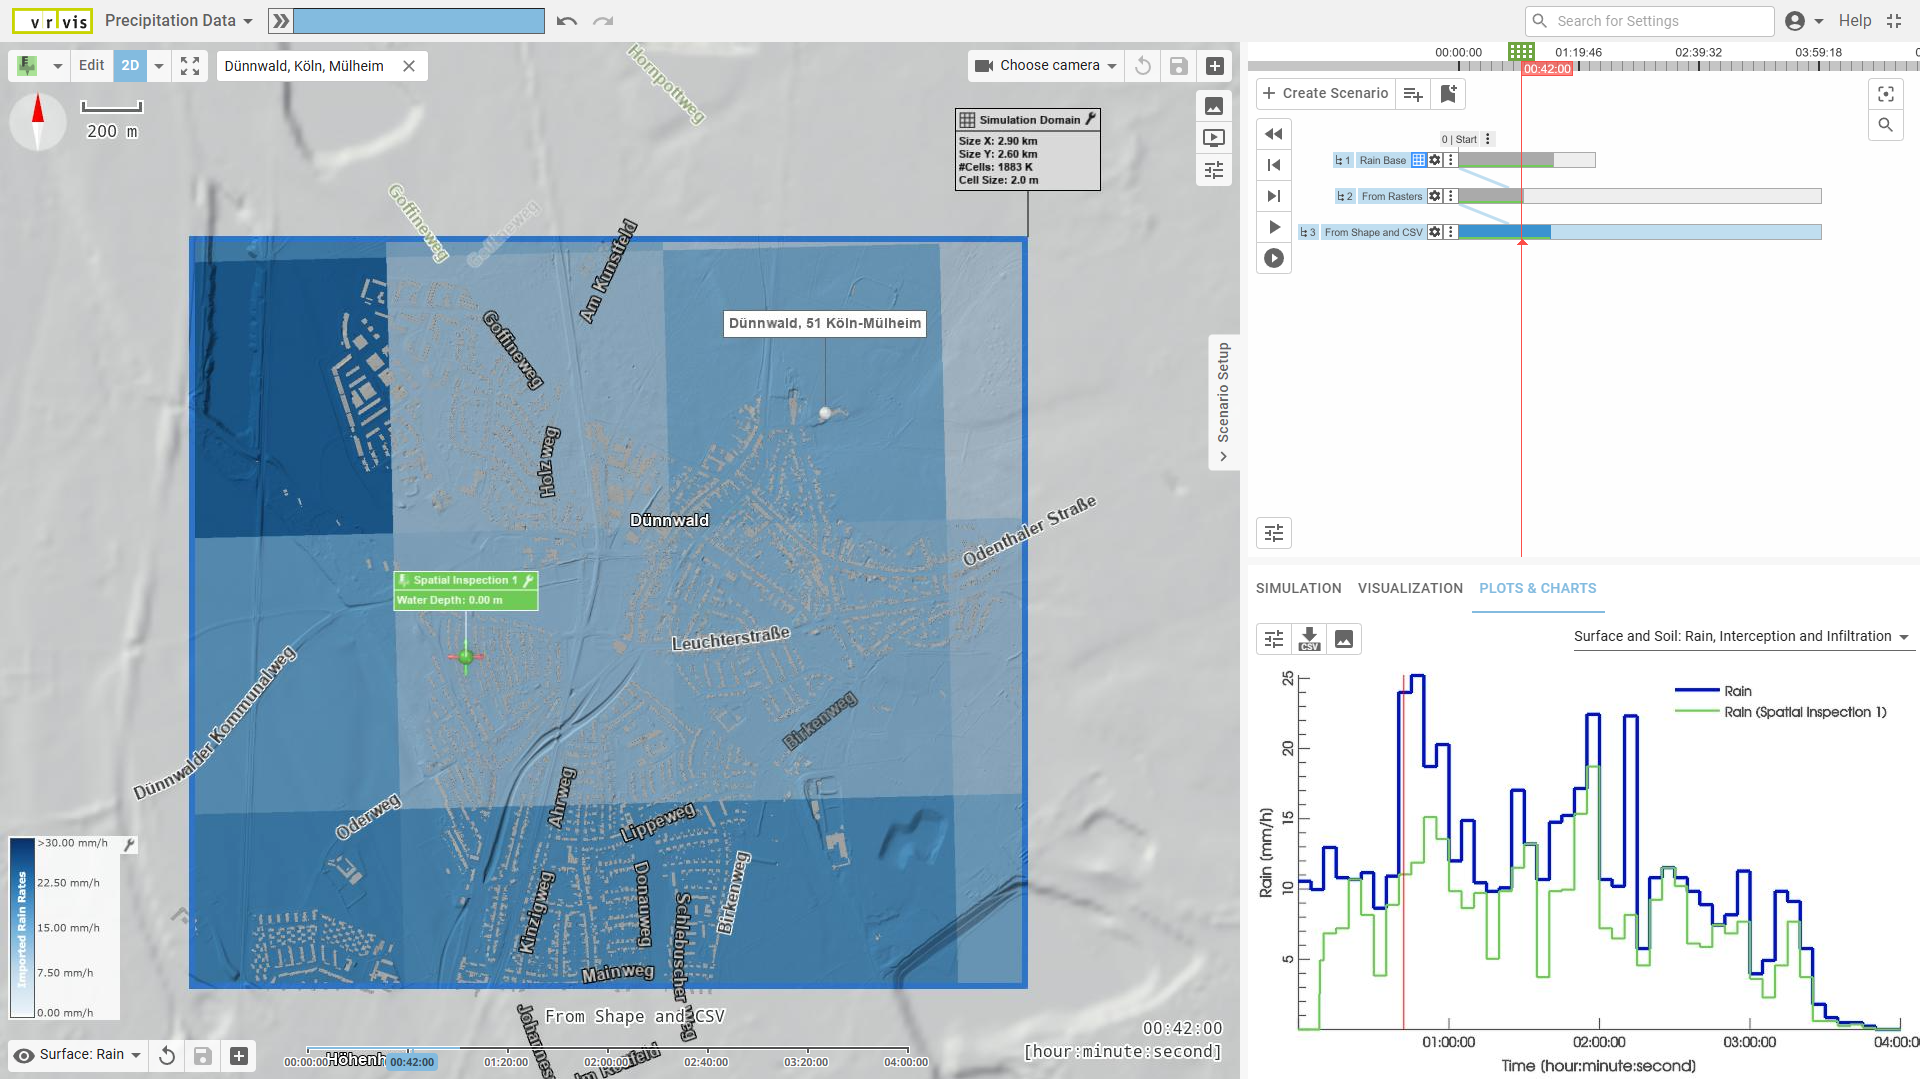Click the Rain Base grid icon
Viewport: 1920px width, 1079px height.
click(x=1418, y=160)
